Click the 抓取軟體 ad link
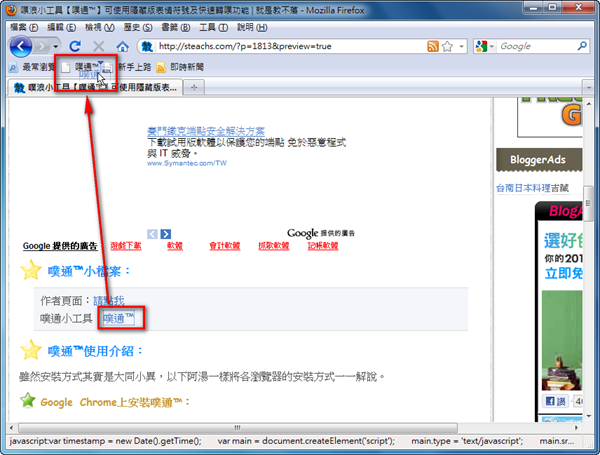600x455 pixels. 274,246
